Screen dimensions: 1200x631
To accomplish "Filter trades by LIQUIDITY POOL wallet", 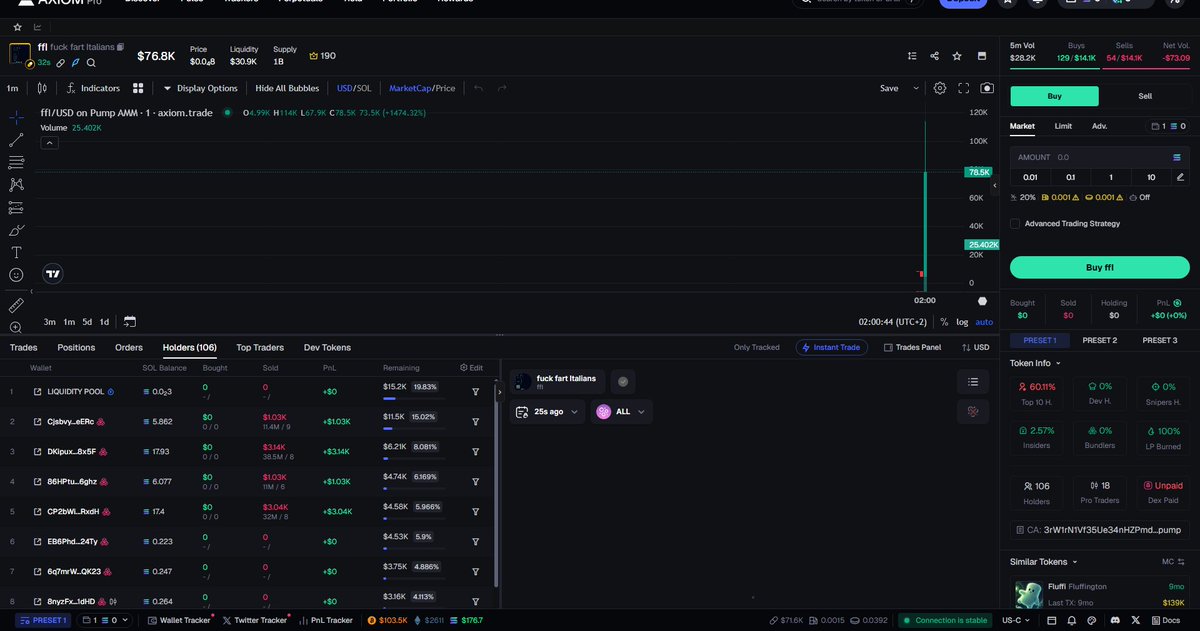I will [476, 392].
